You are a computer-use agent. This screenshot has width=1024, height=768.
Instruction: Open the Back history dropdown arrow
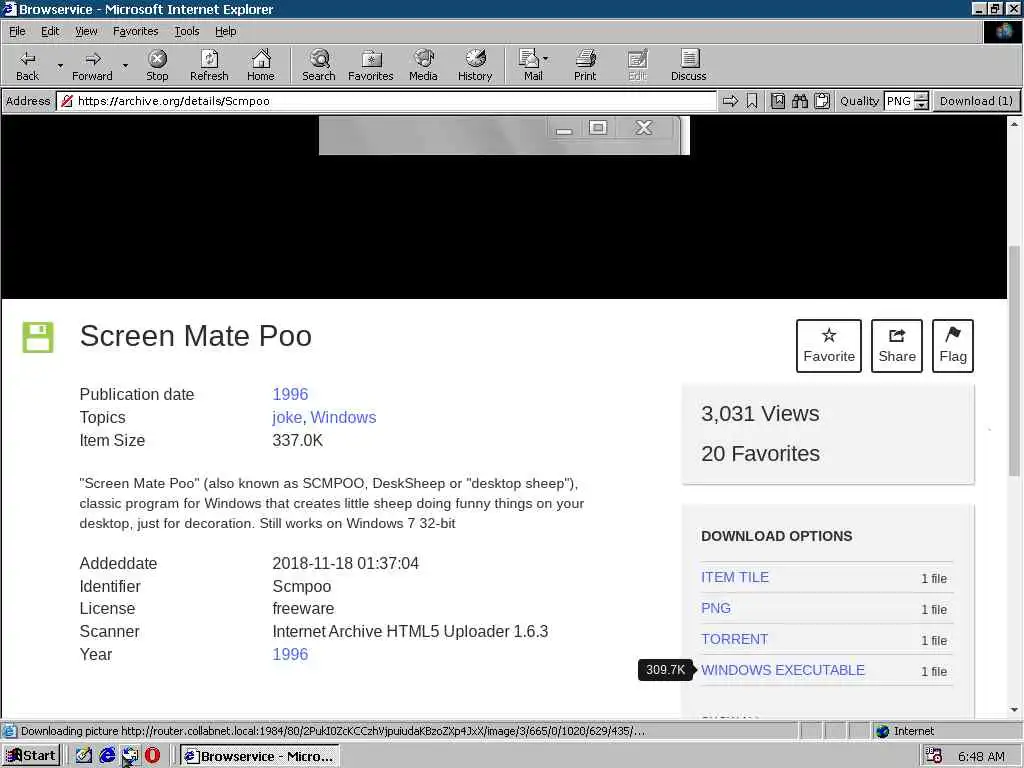[x=60, y=65]
